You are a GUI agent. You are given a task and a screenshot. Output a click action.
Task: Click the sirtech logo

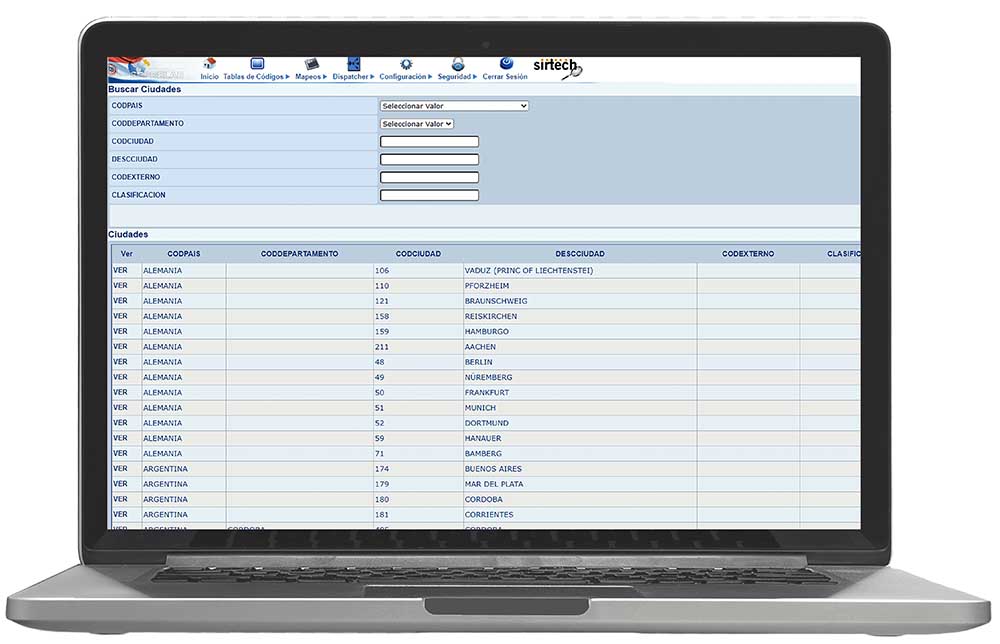[556, 67]
